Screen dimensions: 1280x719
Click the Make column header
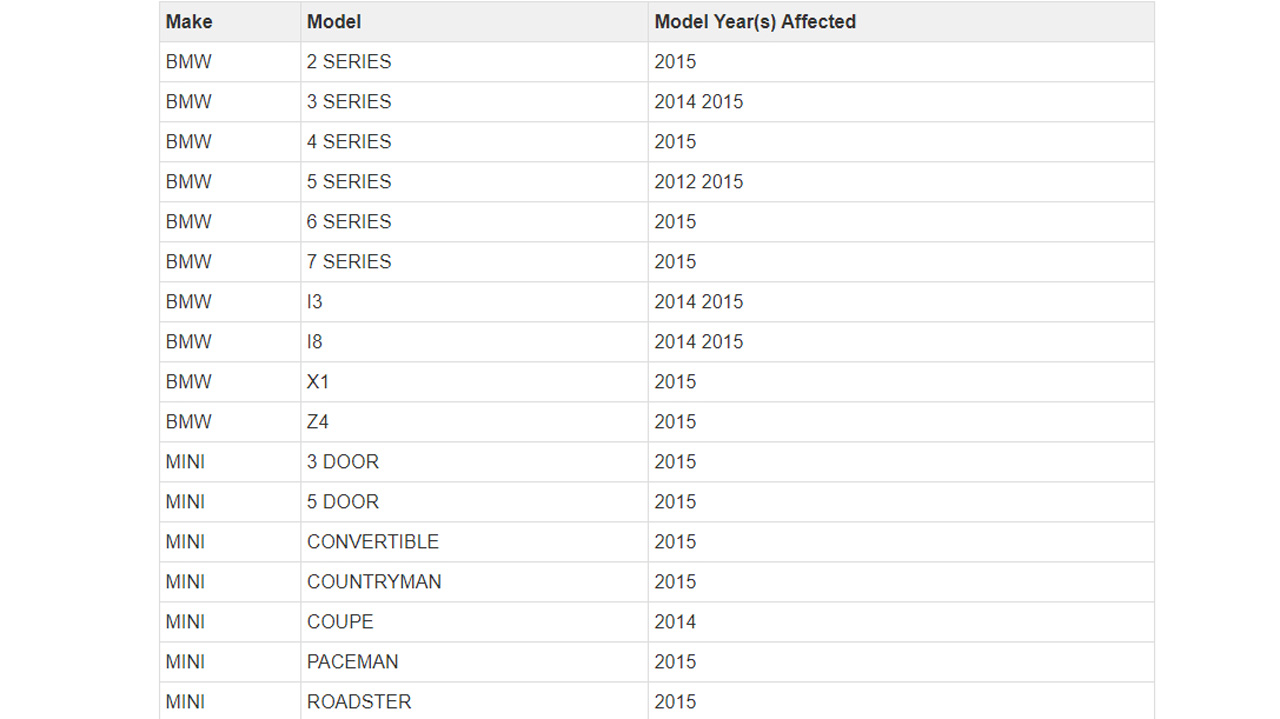pyautogui.click(x=189, y=22)
